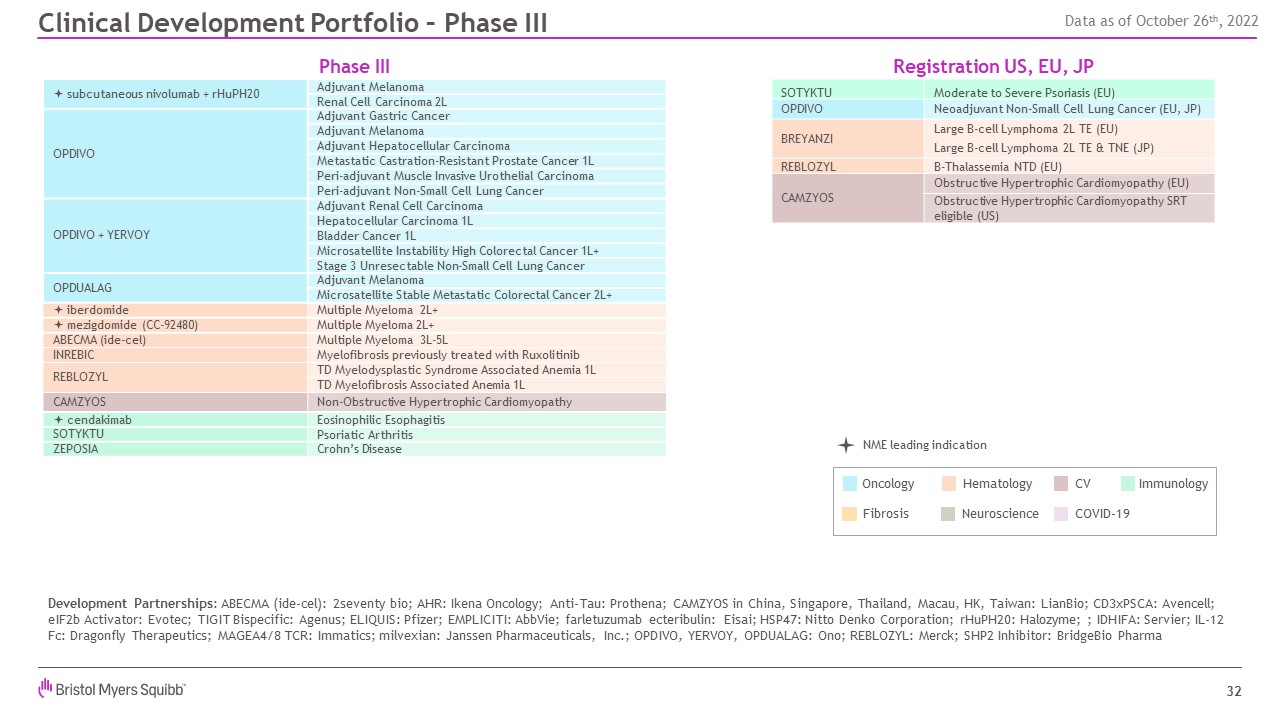Click the Neuroscience legend color swatch
The image size is (1280, 720).
[x=949, y=514]
